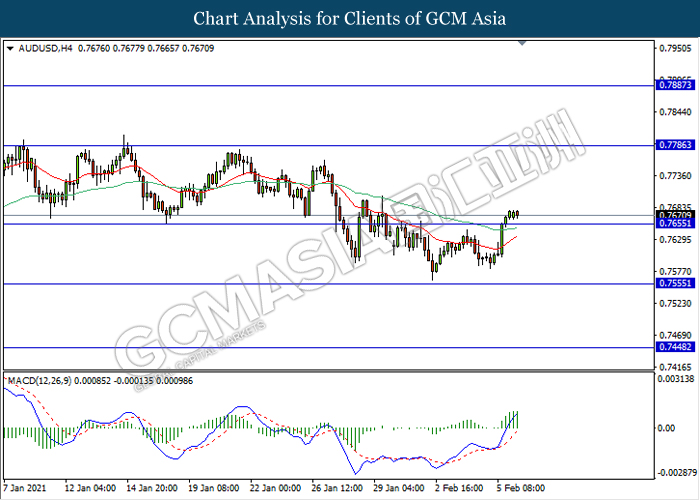Click the 0.79505 price scale value

tap(676, 47)
